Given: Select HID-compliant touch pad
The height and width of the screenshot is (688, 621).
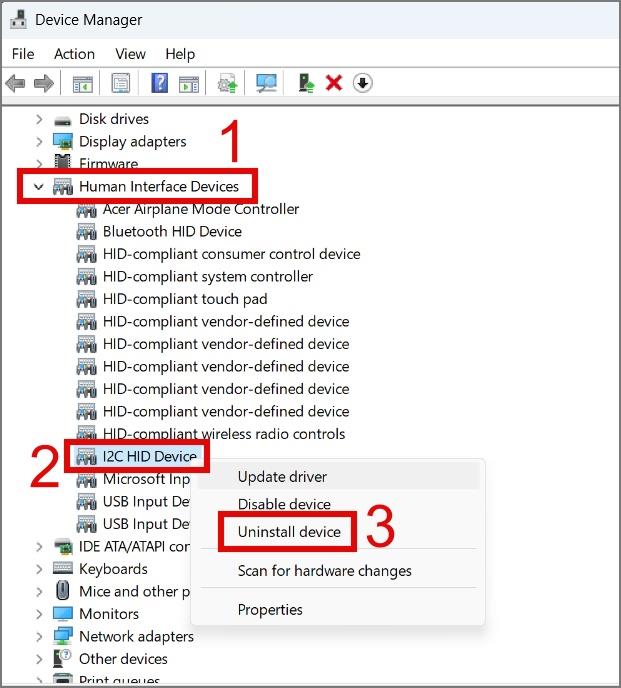Looking at the screenshot, I should (185, 299).
